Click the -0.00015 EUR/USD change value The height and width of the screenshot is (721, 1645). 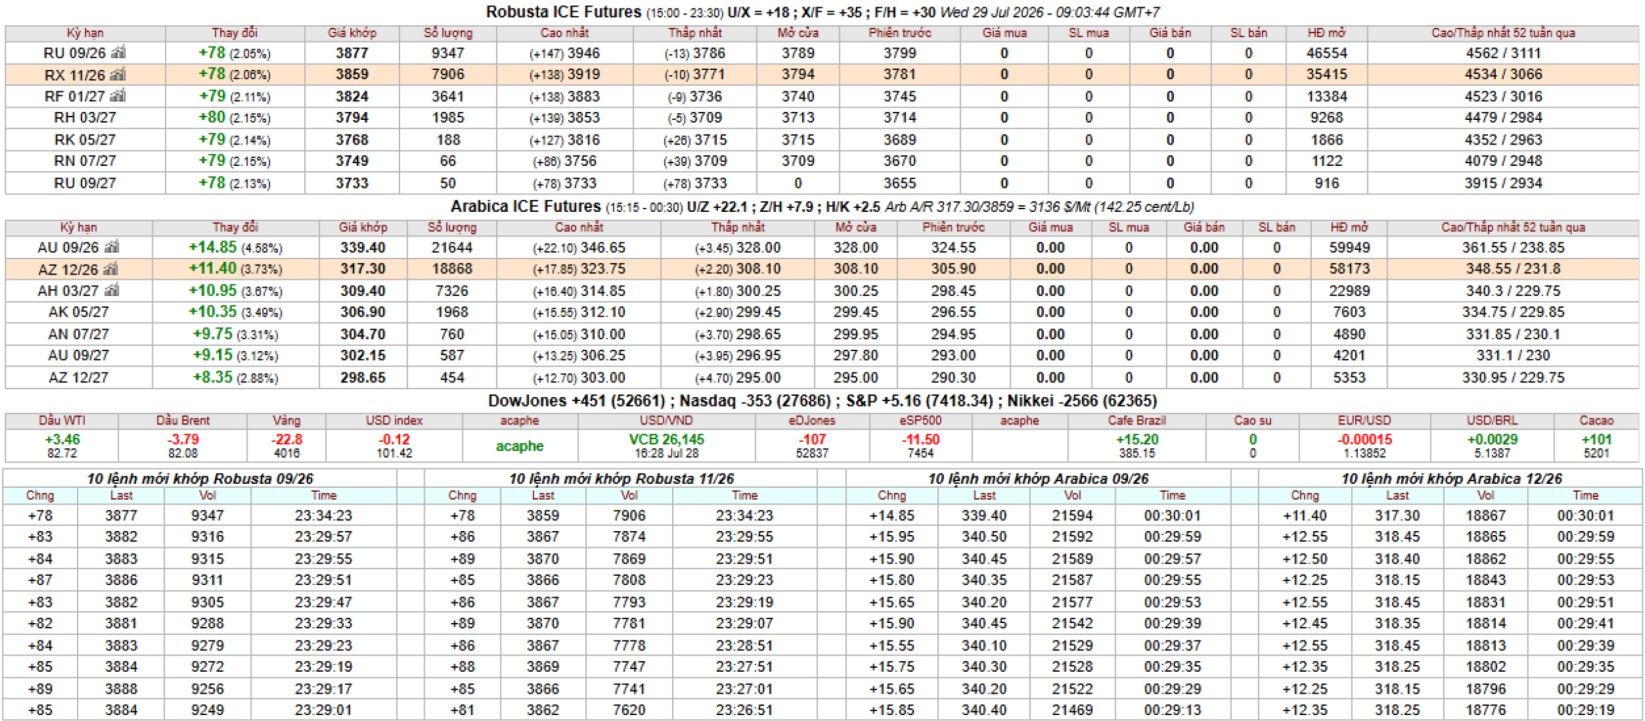[1365, 439]
